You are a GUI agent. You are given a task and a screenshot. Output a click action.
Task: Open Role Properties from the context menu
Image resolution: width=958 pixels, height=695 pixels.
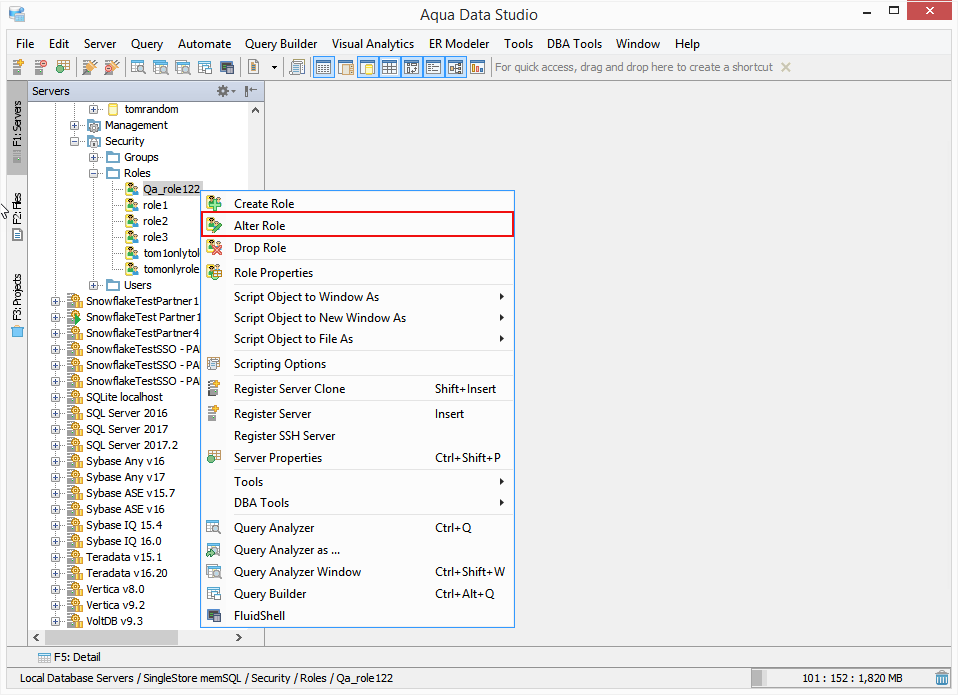[x=357, y=272]
